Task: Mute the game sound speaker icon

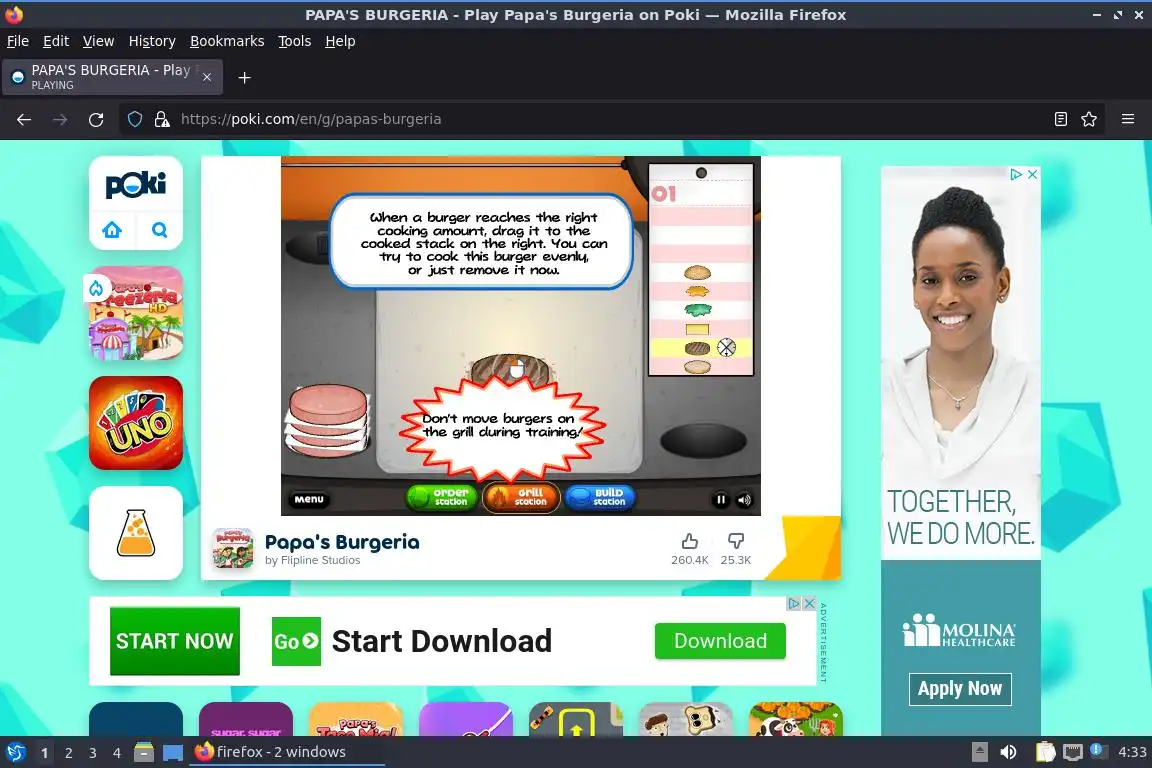Action: coord(744,500)
